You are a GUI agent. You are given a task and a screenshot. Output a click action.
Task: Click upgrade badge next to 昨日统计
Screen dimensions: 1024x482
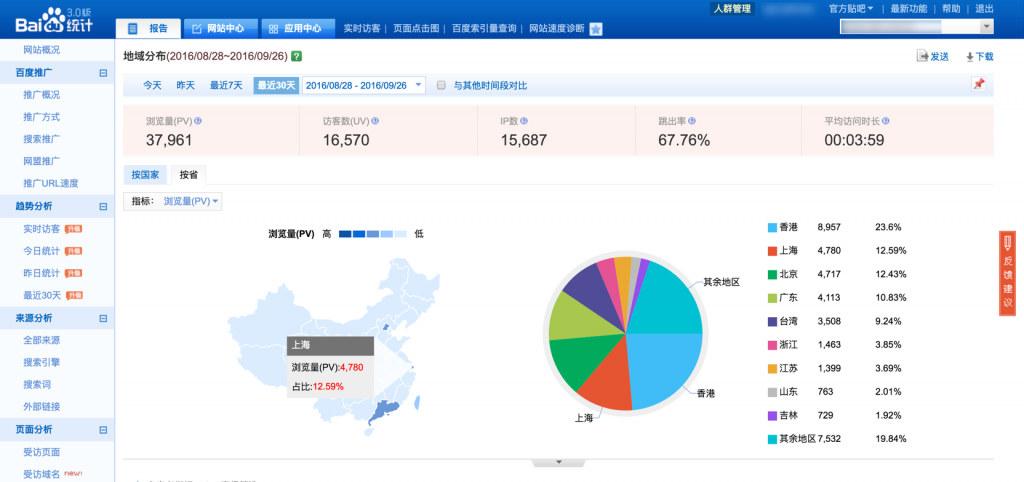(73, 273)
